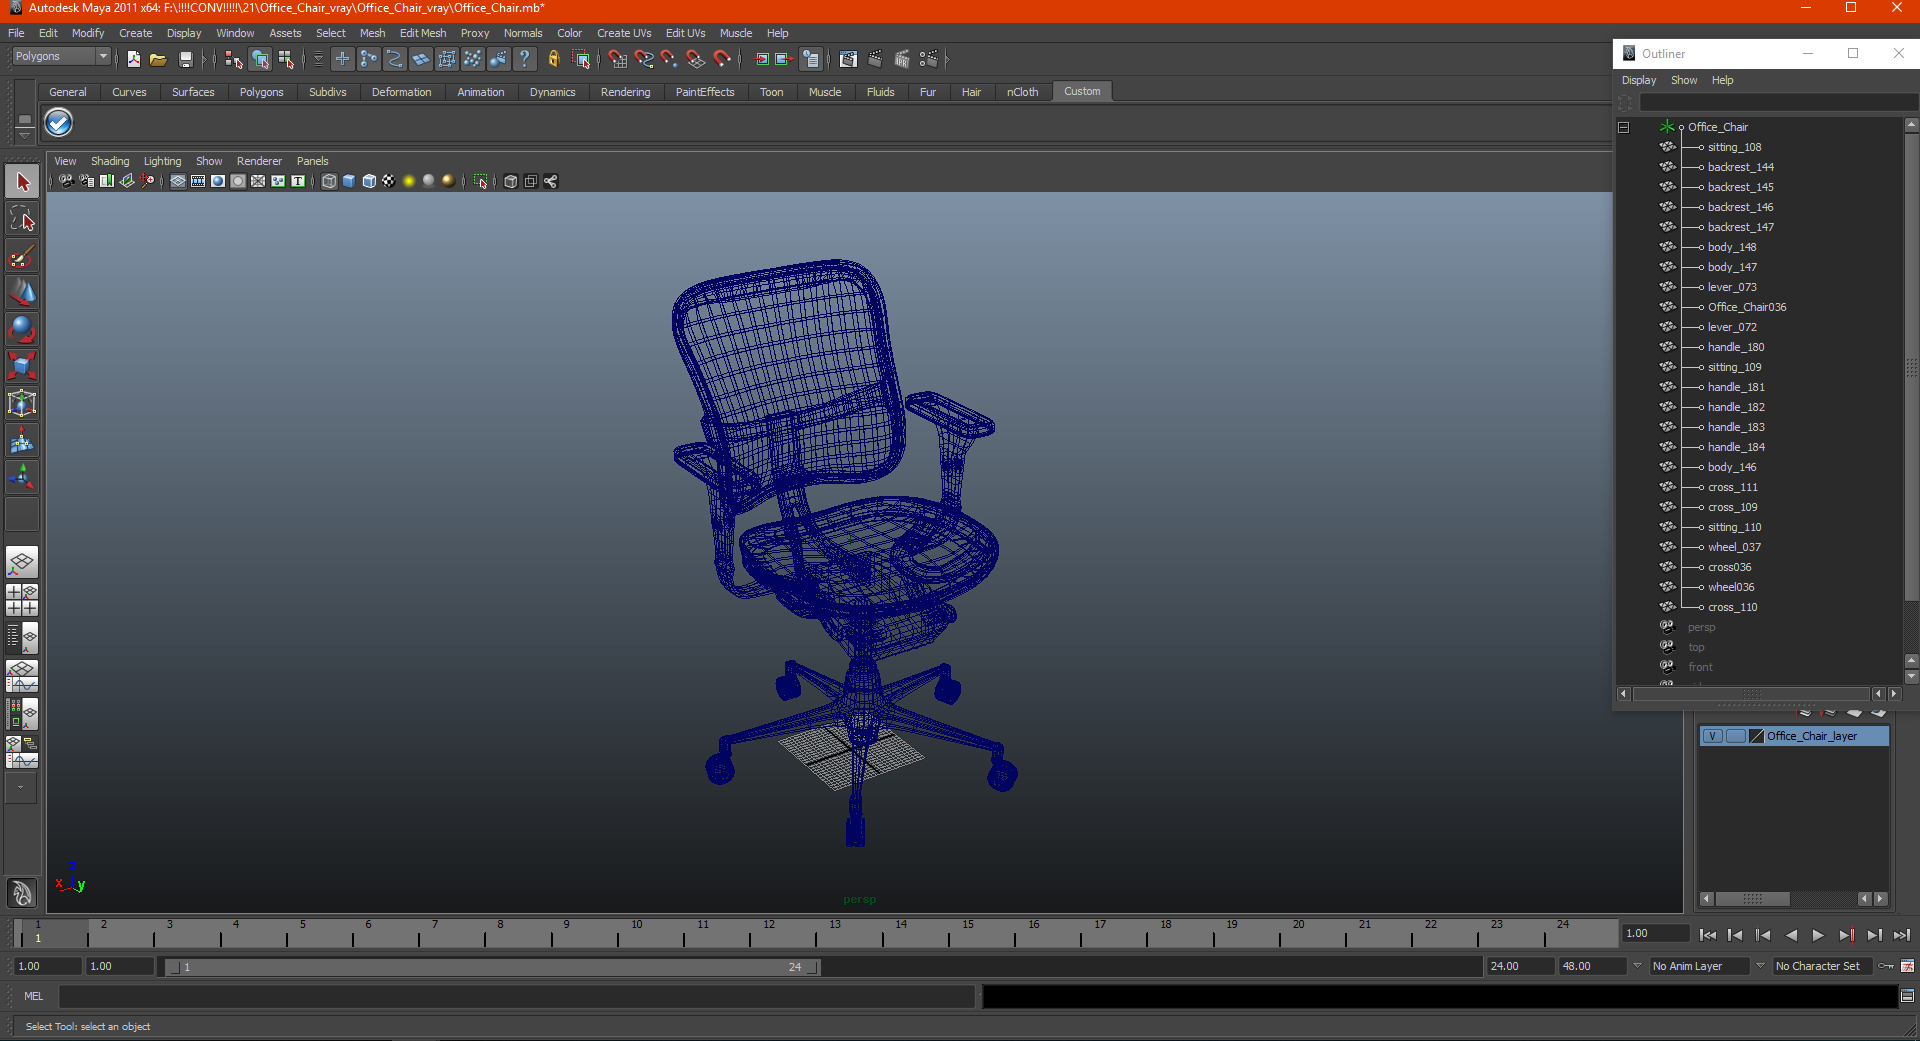The image size is (1920, 1041).
Task: Open the selection mask menu arrow
Action: pos(318,60)
